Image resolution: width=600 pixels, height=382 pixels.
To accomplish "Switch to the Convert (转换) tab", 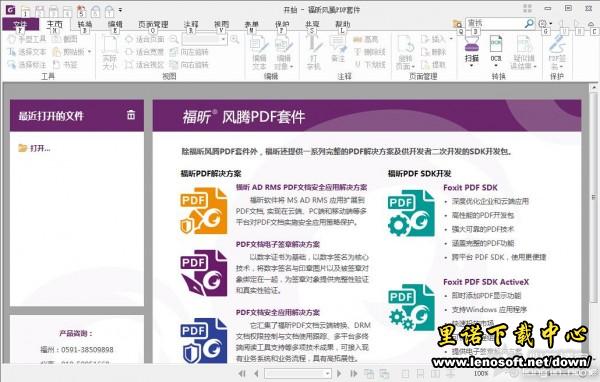I will [85, 24].
